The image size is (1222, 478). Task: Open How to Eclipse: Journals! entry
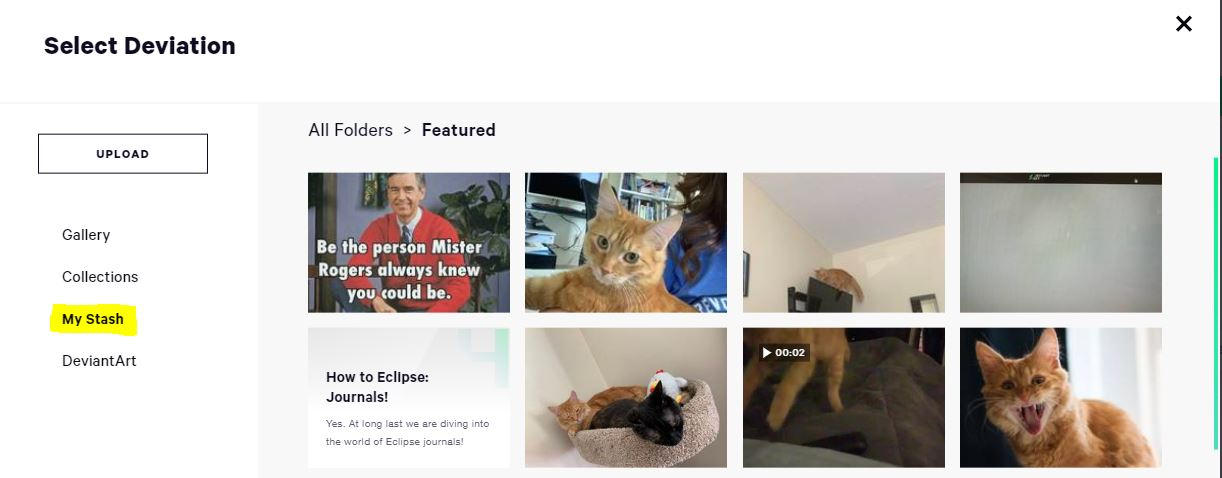point(409,398)
